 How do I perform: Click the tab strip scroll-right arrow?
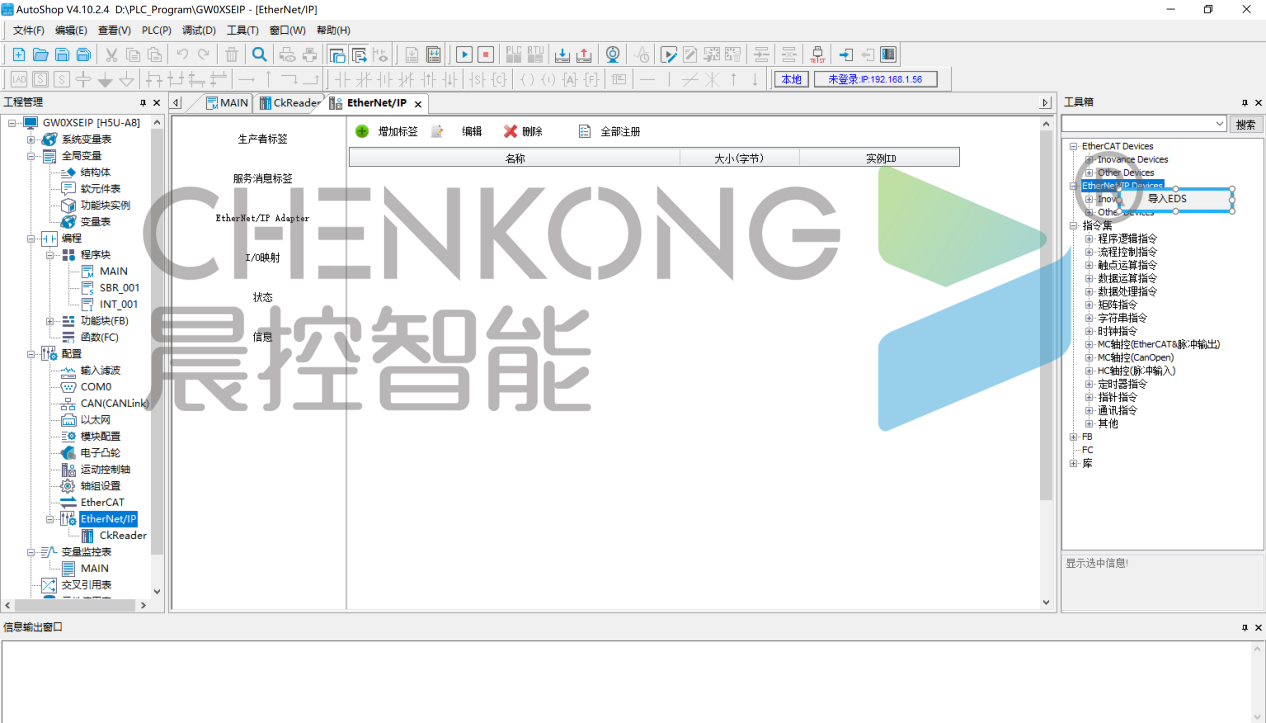coord(1046,102)
